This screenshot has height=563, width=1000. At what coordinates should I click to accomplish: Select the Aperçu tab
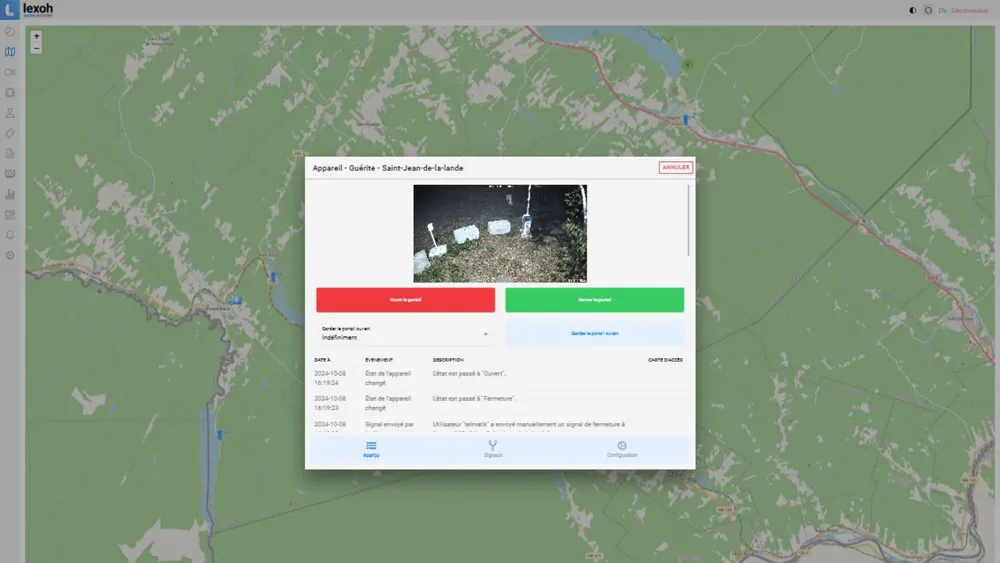(371, 450)
